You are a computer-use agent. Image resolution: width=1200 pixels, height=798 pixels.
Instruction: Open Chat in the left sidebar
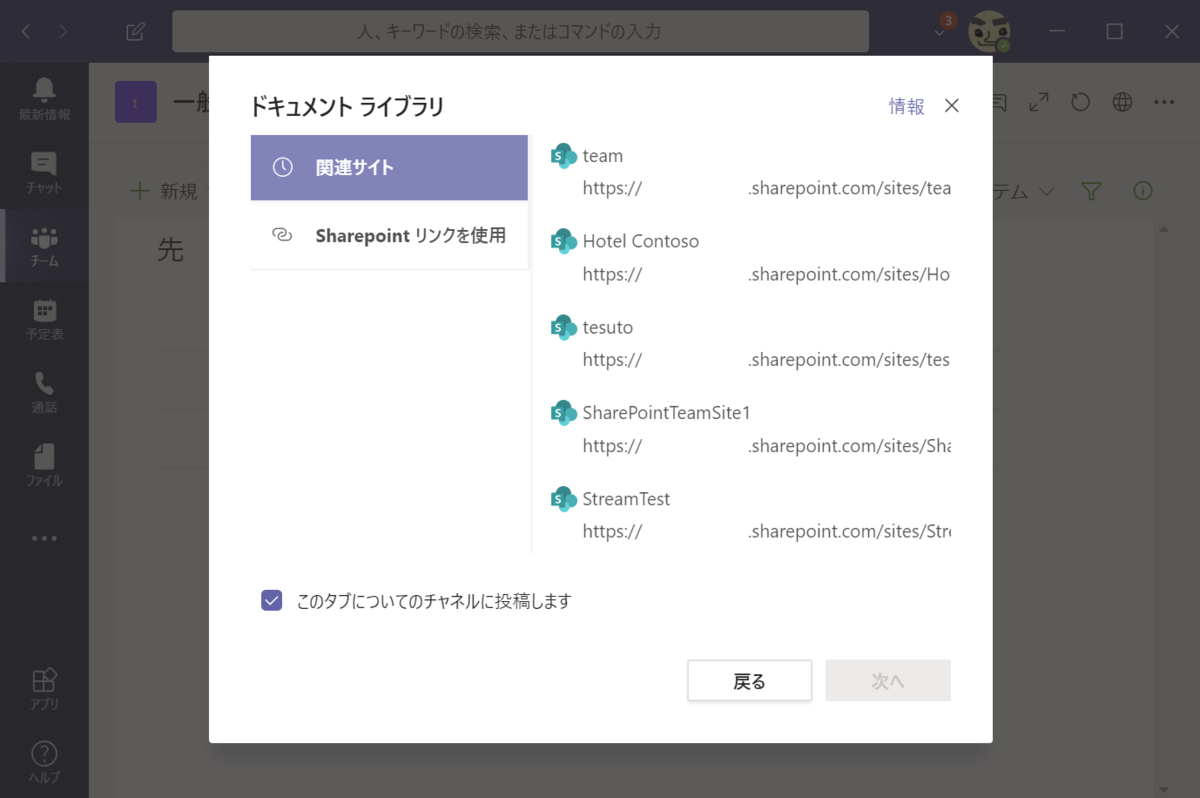44,172
